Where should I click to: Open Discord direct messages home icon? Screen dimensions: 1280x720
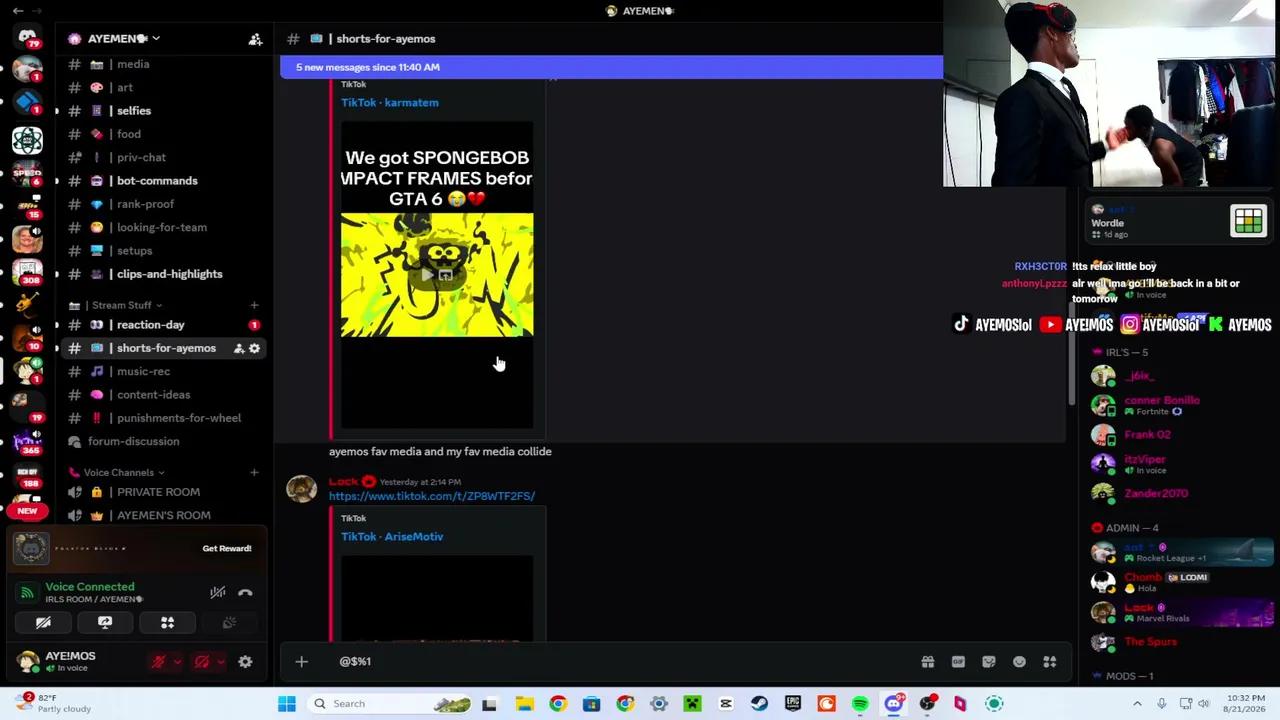(27, 37)
